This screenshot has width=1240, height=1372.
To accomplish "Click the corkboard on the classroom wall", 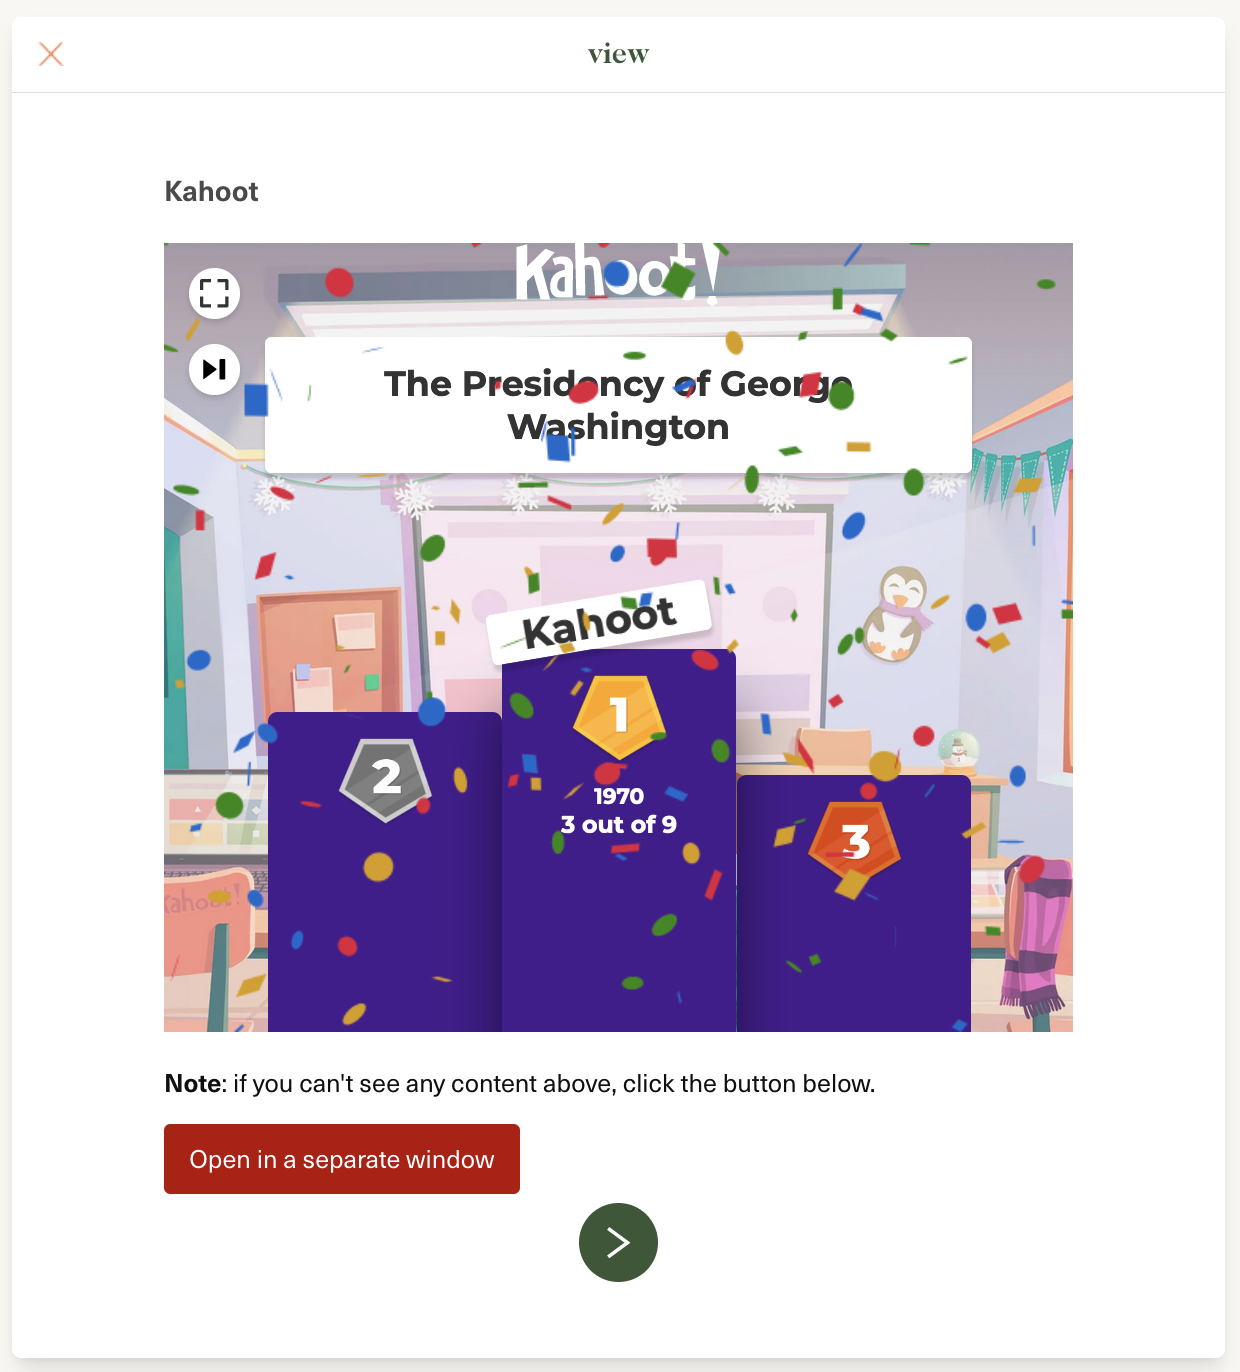I will tap(331, 648).
